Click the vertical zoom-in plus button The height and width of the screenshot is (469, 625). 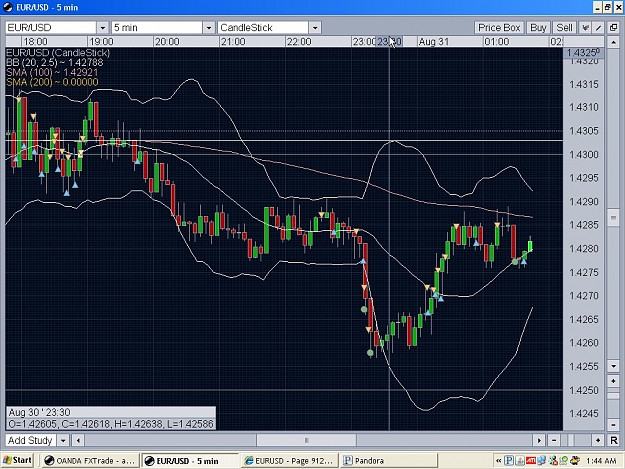coord(613,381)
